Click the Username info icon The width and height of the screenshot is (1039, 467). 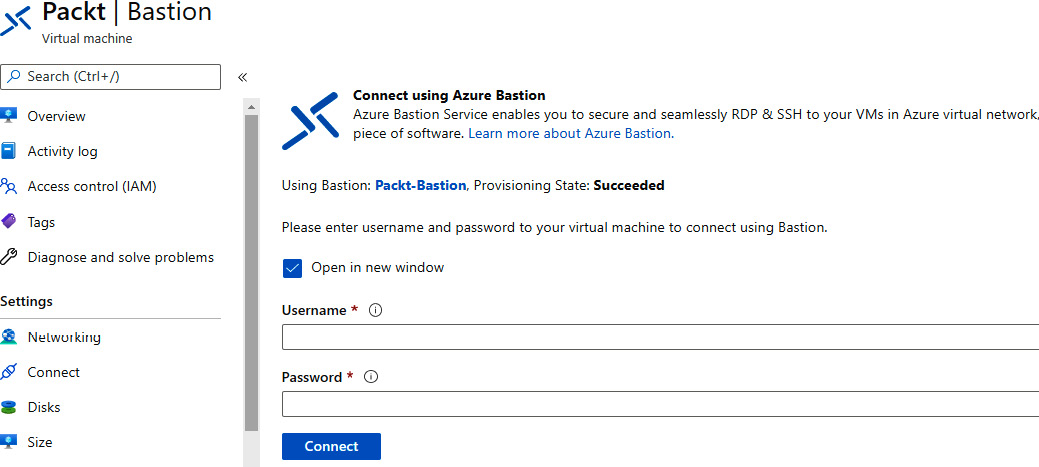click(376, 310)
